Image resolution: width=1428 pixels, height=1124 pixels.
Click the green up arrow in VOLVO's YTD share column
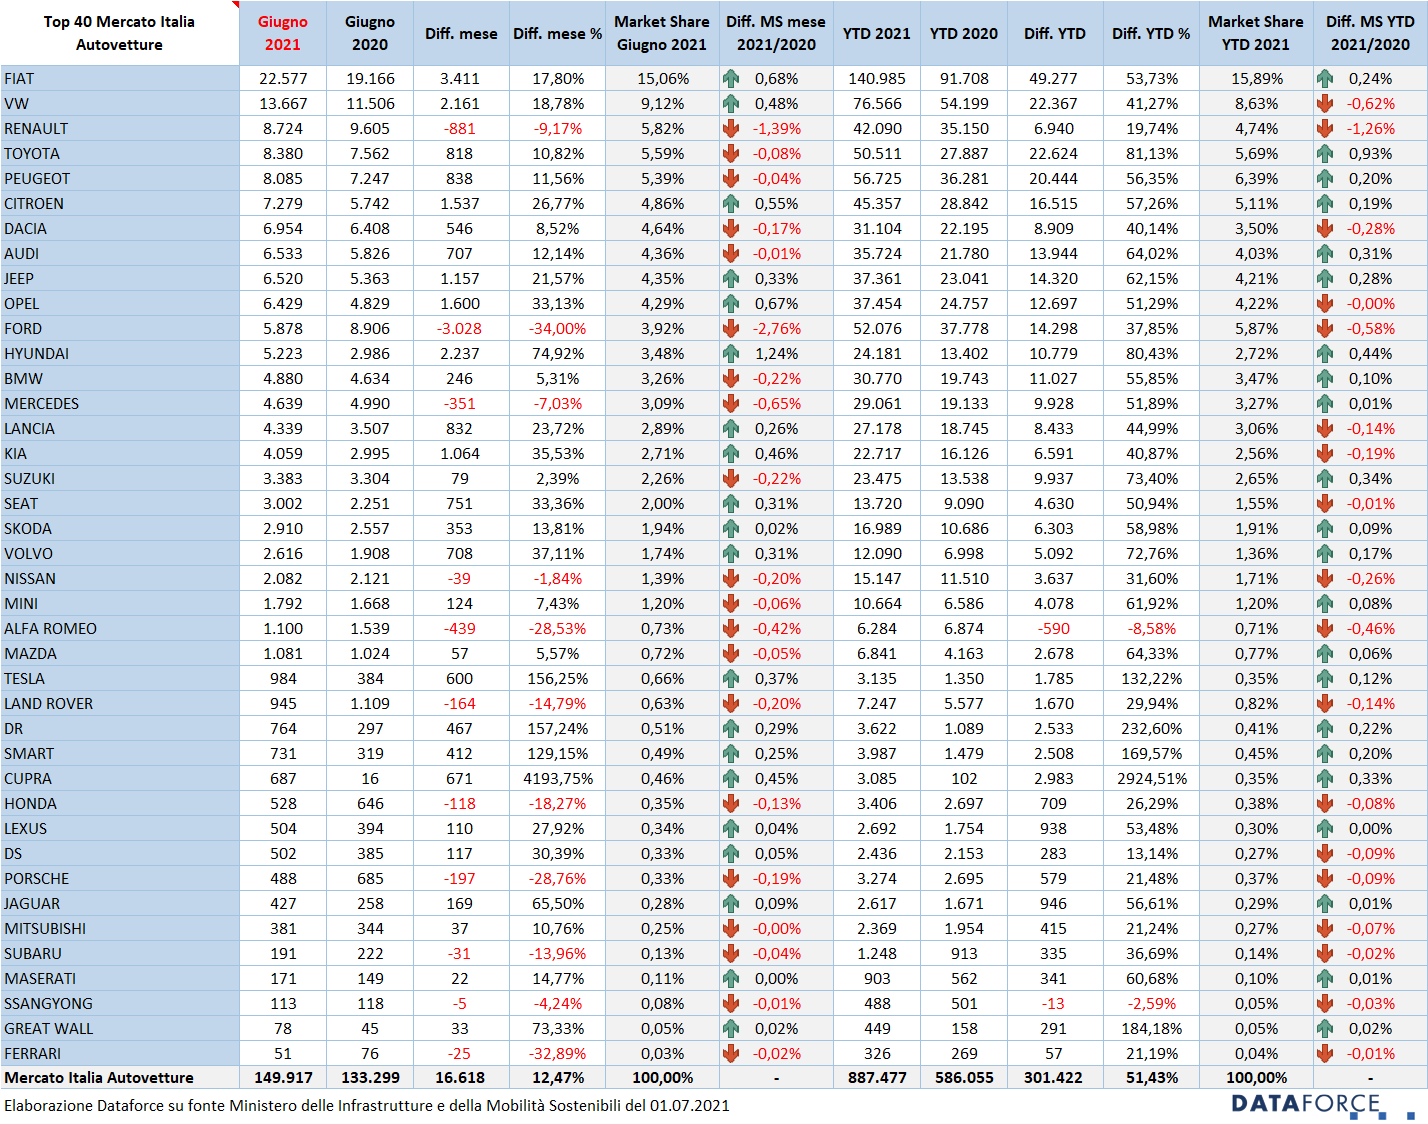(x=1325, y=553)
